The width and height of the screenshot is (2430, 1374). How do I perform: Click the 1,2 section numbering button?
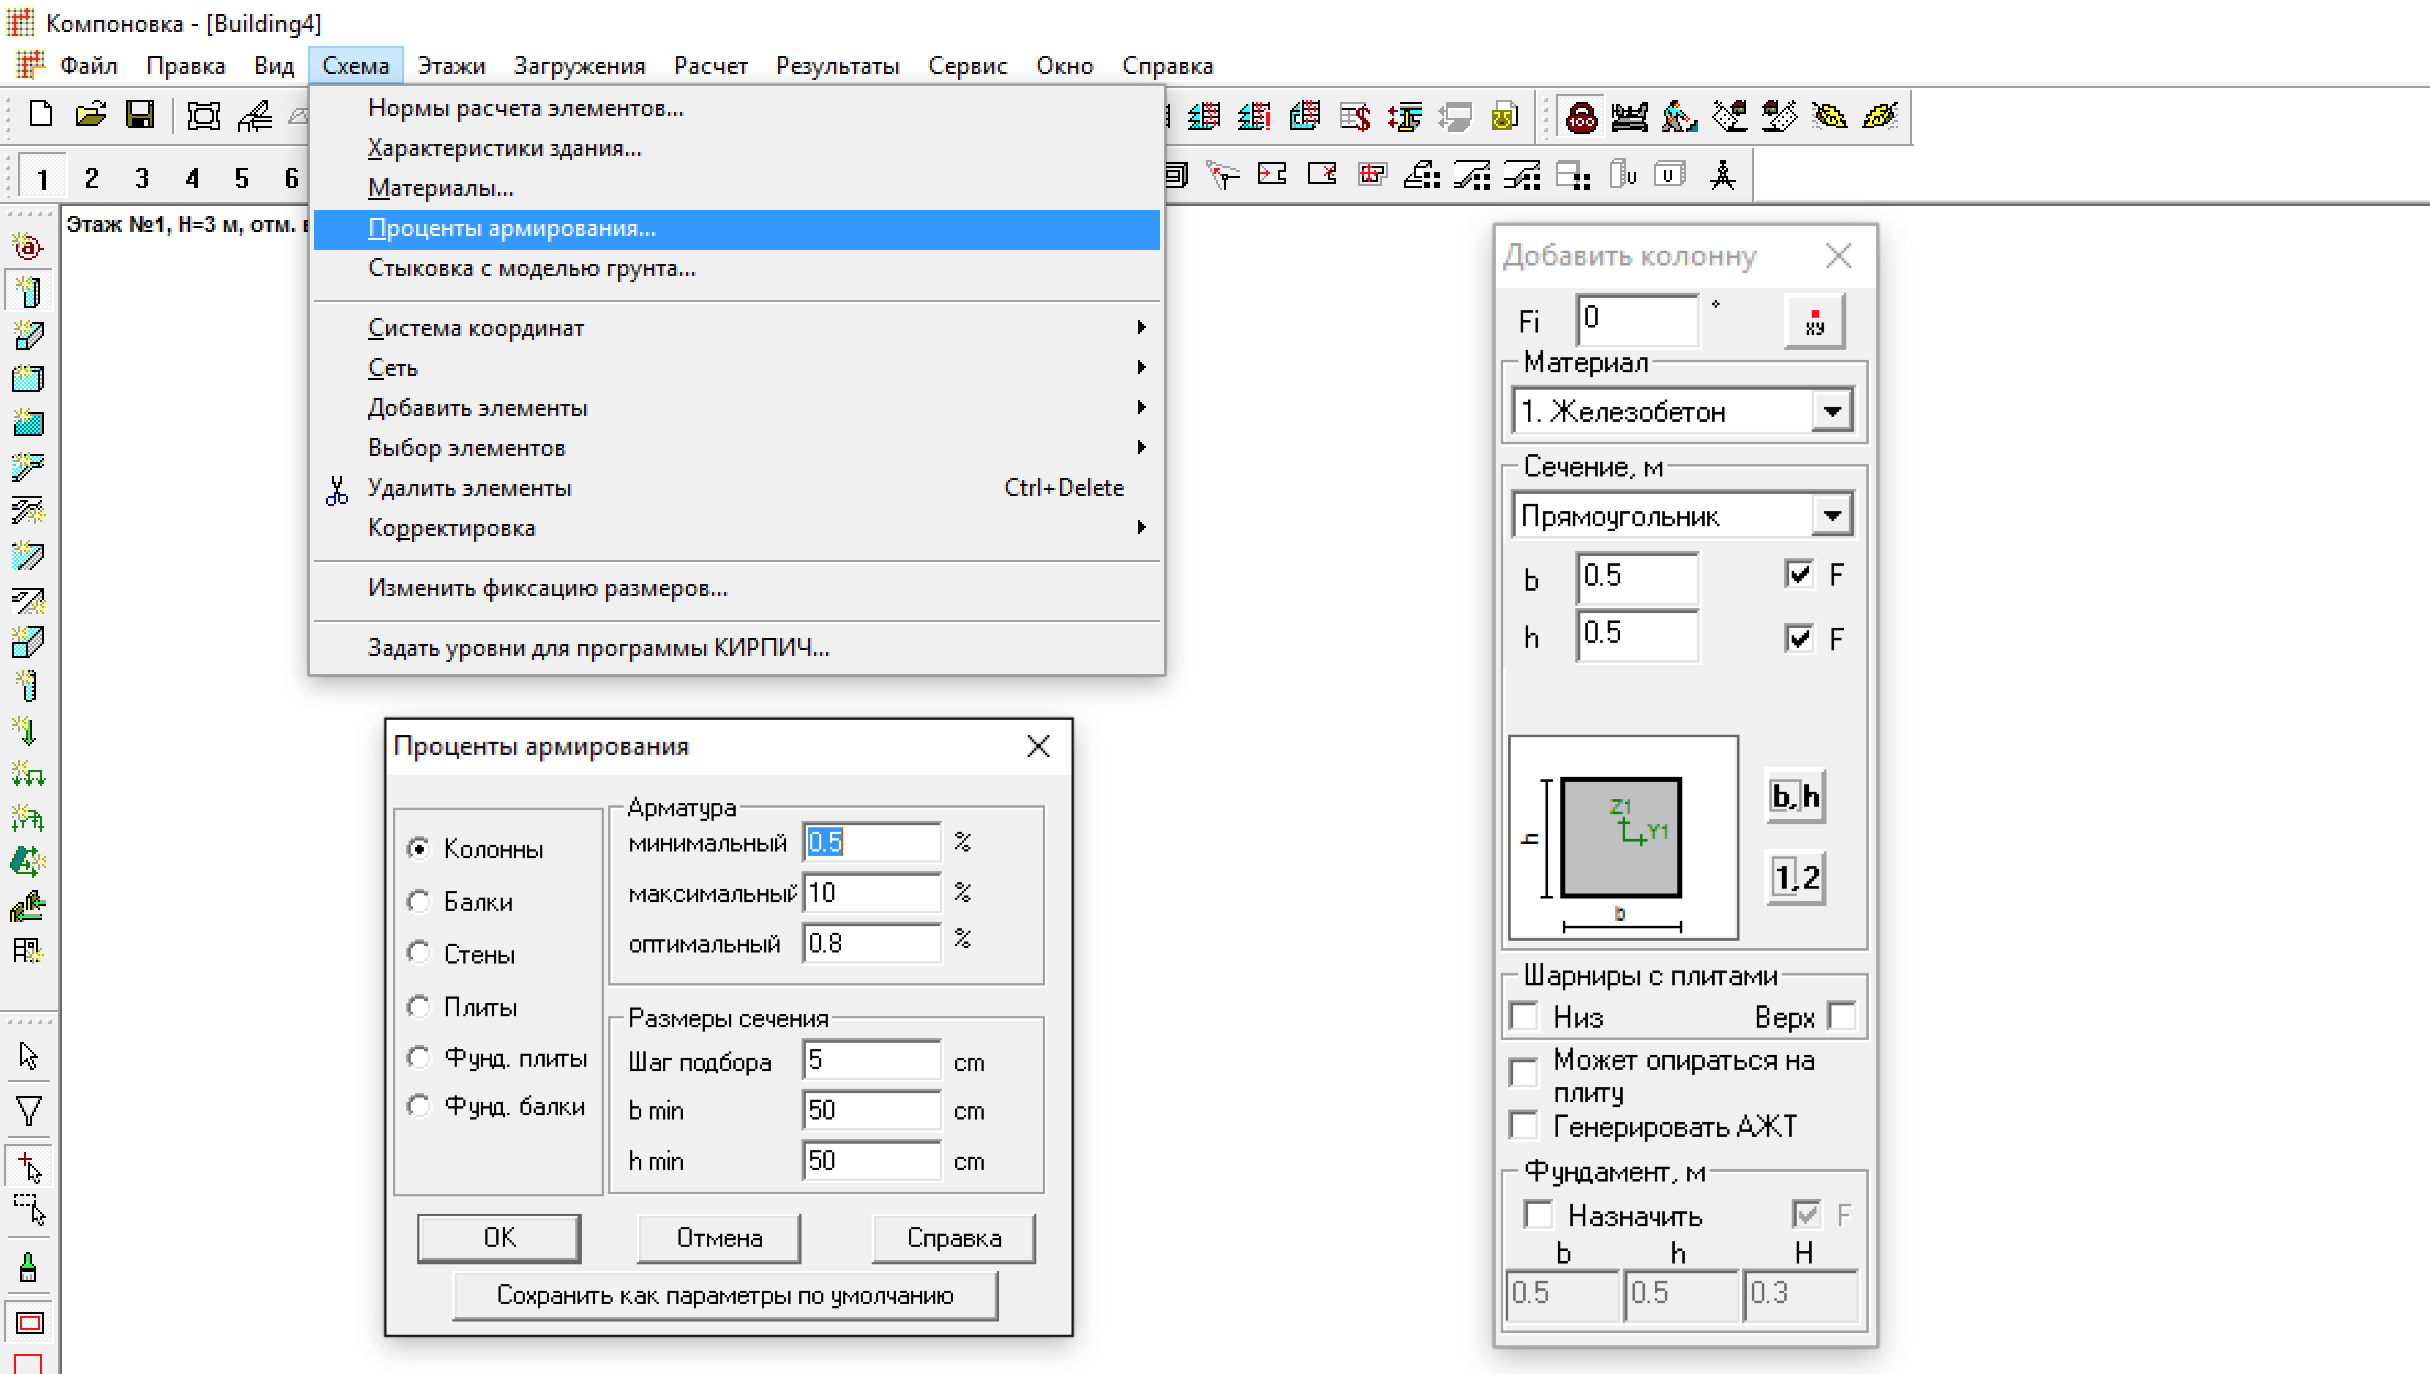pos(1796,878)
